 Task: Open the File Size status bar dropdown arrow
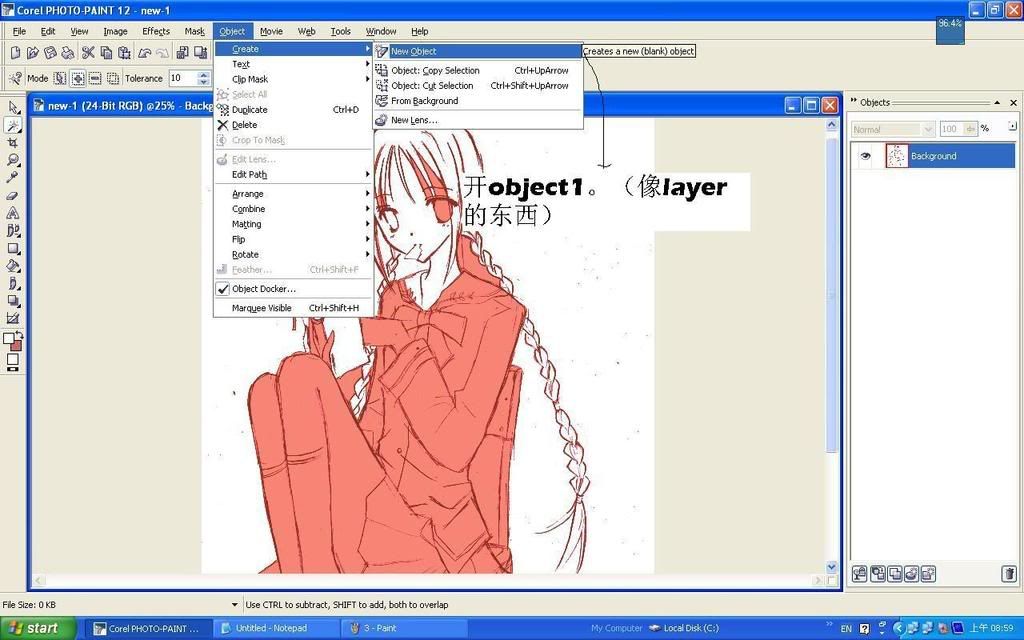[x=235, y=605]
